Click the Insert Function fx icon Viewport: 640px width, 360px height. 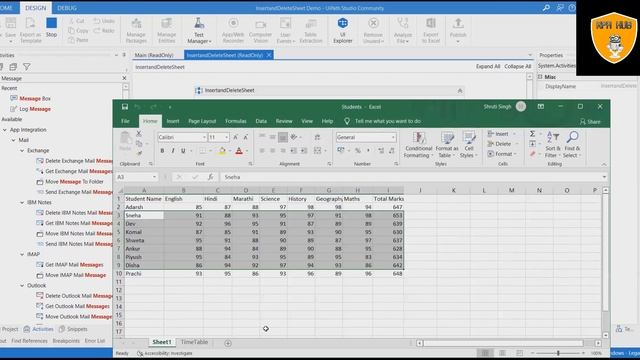[x=210, y=177]
